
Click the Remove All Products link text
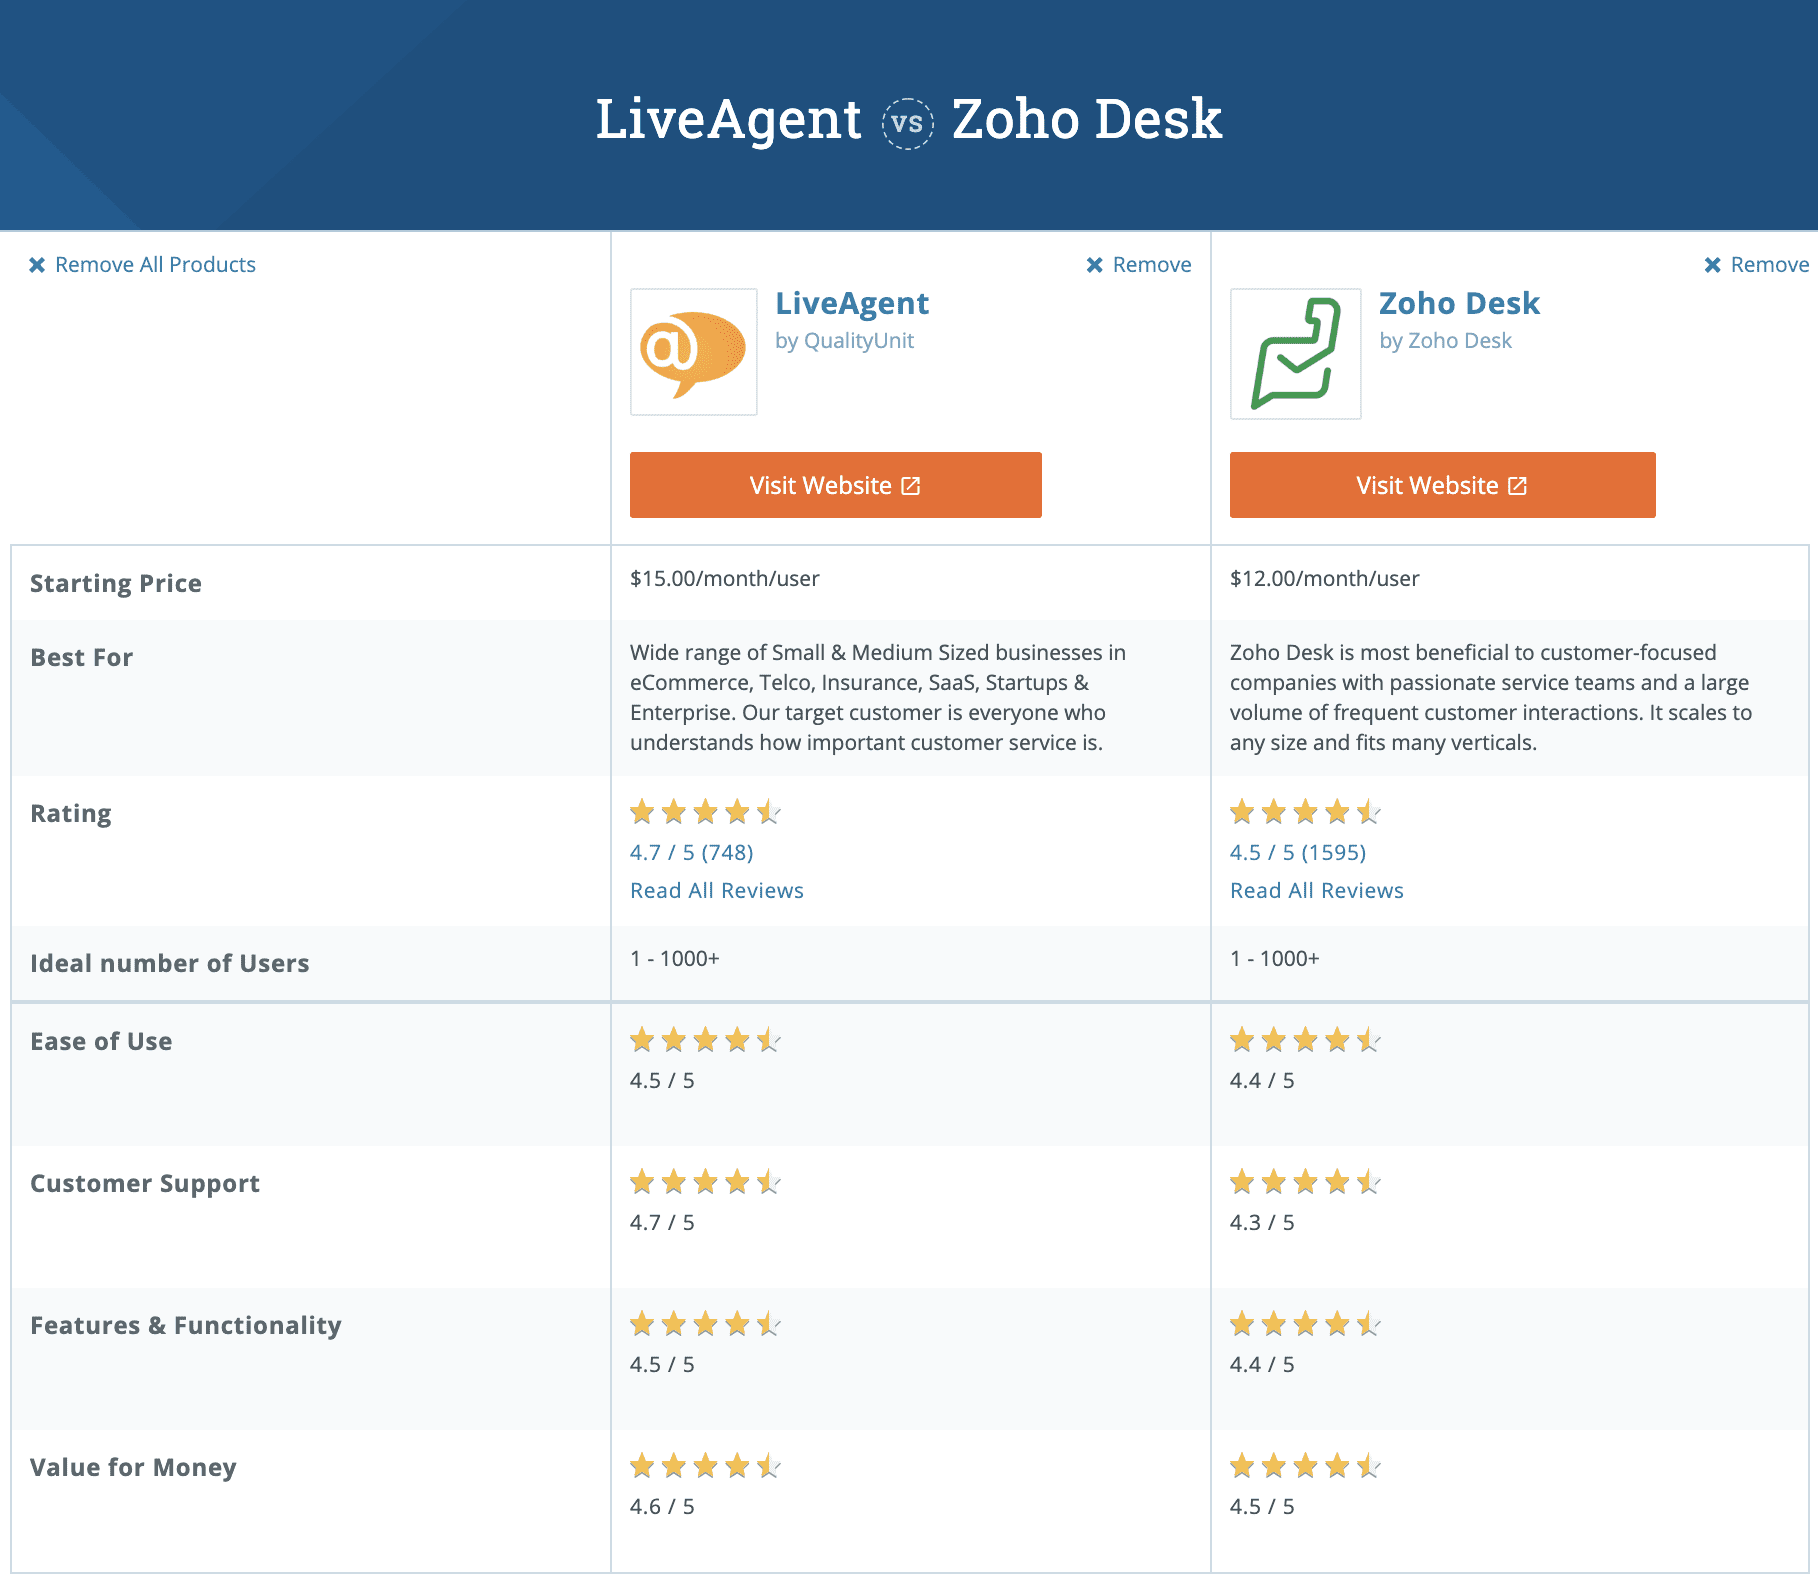coord(156,264)
